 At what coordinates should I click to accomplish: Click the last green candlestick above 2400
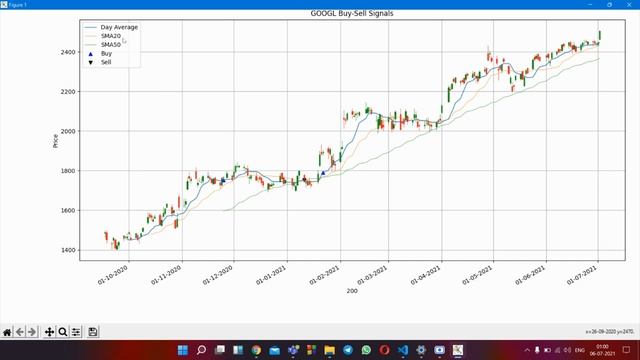pyautogui.click(x=600, y=35)
